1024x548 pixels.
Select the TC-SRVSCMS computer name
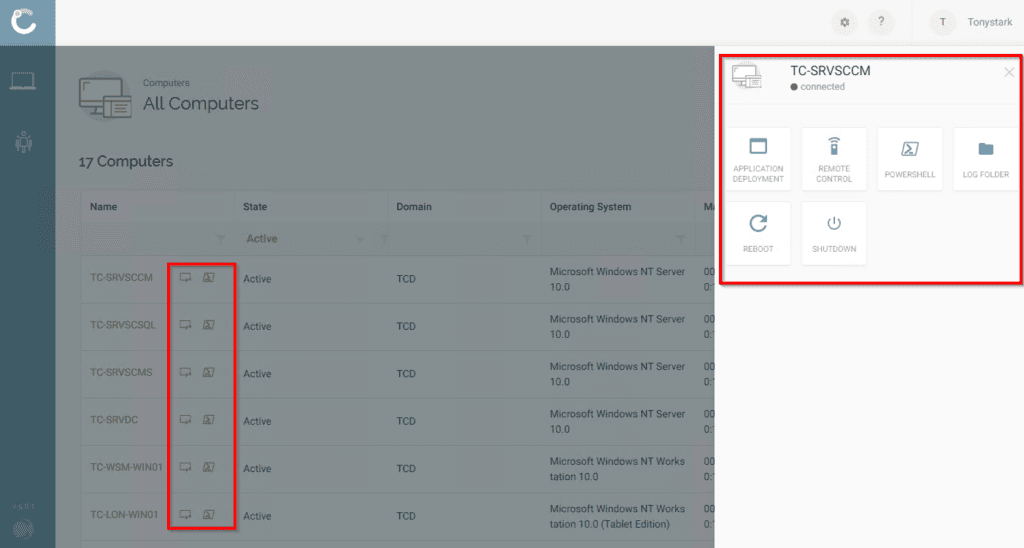[x=121, y=372]
